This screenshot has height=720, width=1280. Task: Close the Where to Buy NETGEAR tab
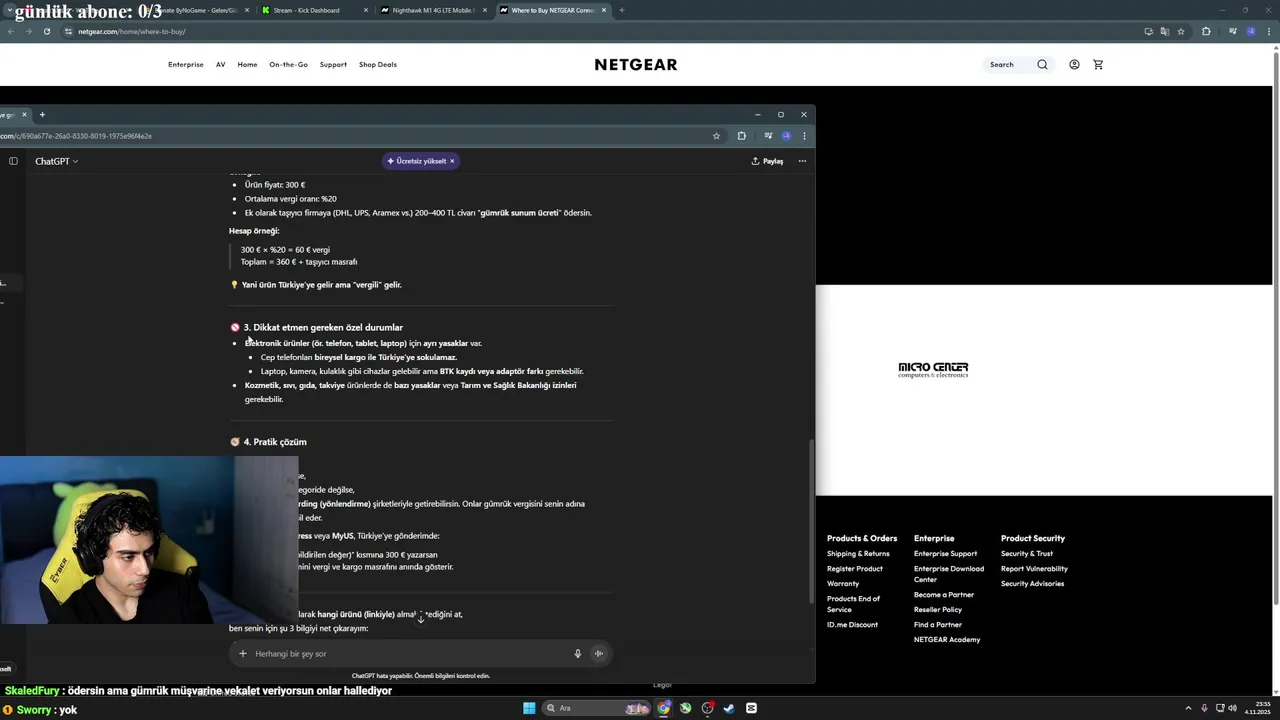point(604,10)
